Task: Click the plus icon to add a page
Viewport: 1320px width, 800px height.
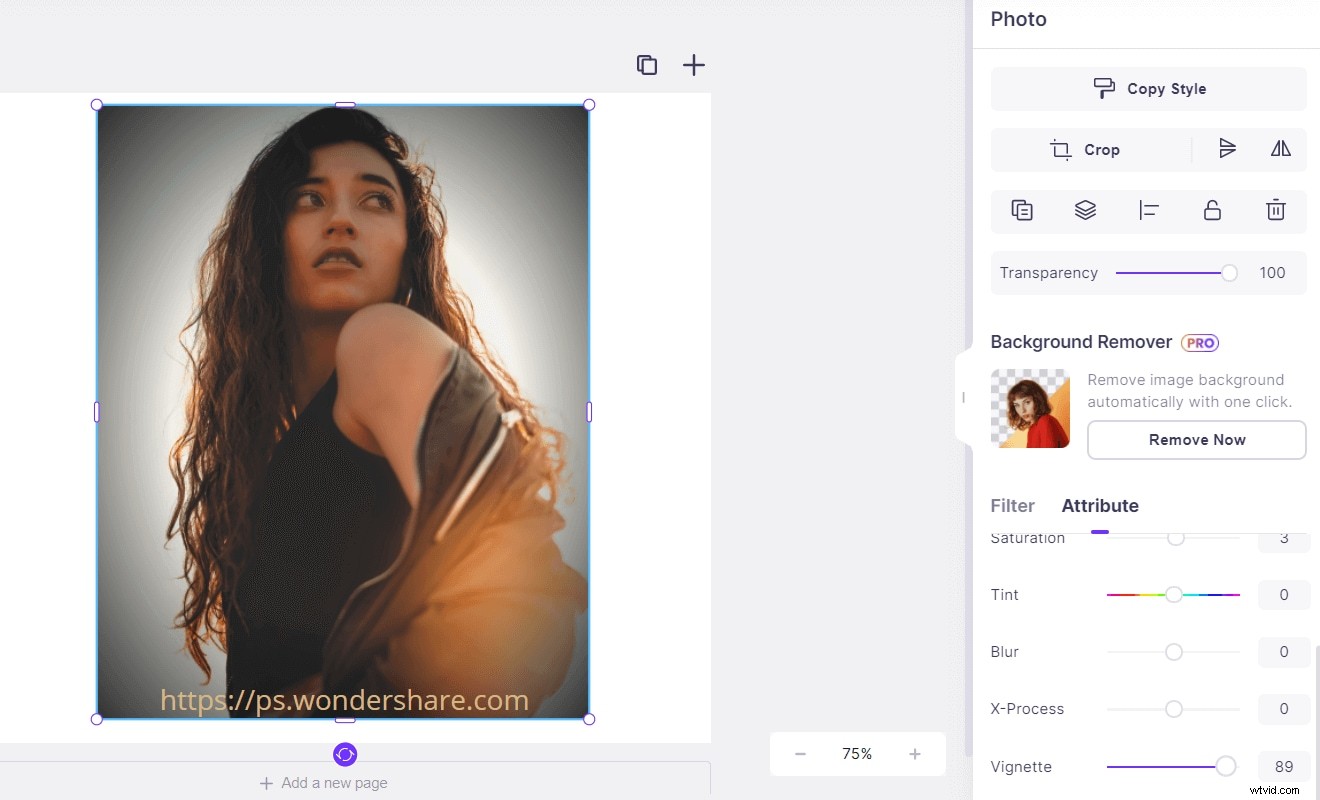Action: pyautogui.click(x=693, y=64)
